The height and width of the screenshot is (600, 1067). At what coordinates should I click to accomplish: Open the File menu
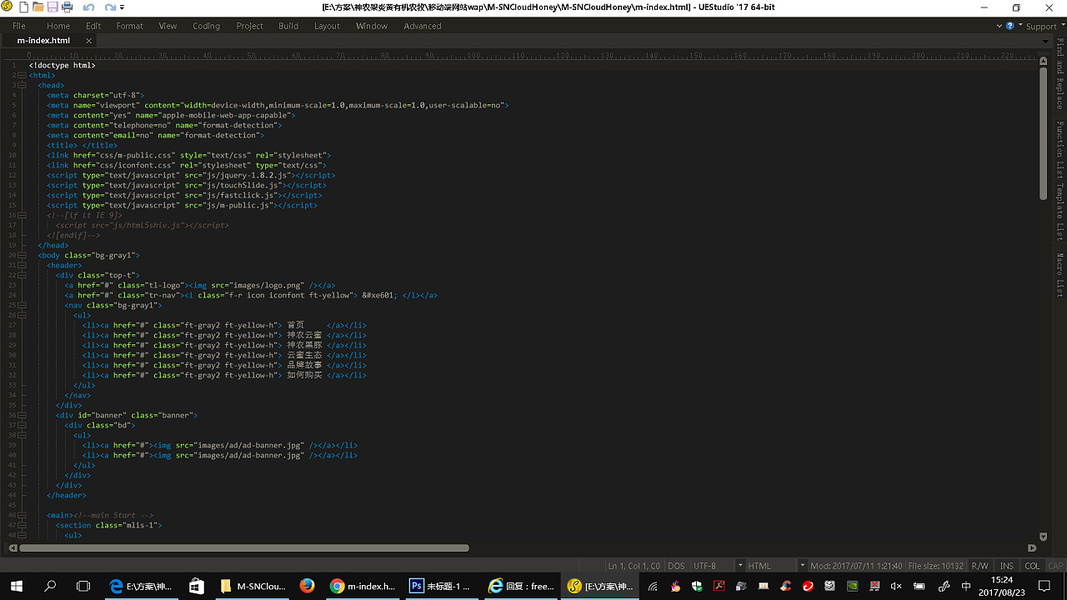(x=19, y=26)
